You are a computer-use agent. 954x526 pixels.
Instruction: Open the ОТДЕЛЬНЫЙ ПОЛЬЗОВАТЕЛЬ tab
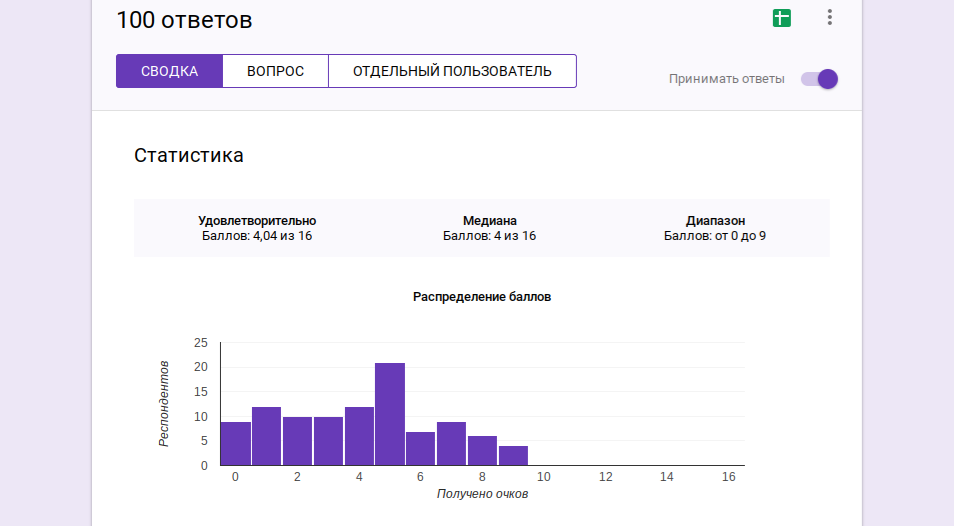pyautogui.click(x=452, y=71)
